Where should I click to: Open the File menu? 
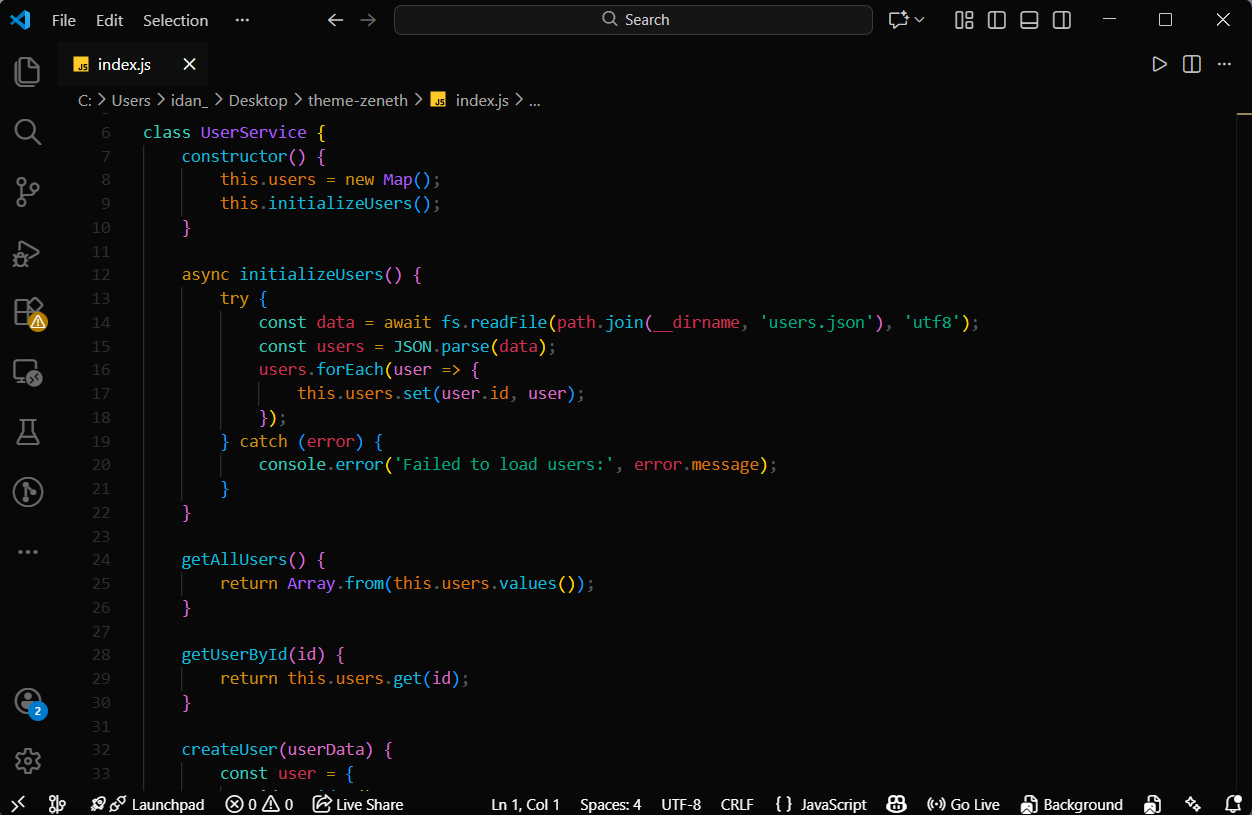[x=63, y=19]
